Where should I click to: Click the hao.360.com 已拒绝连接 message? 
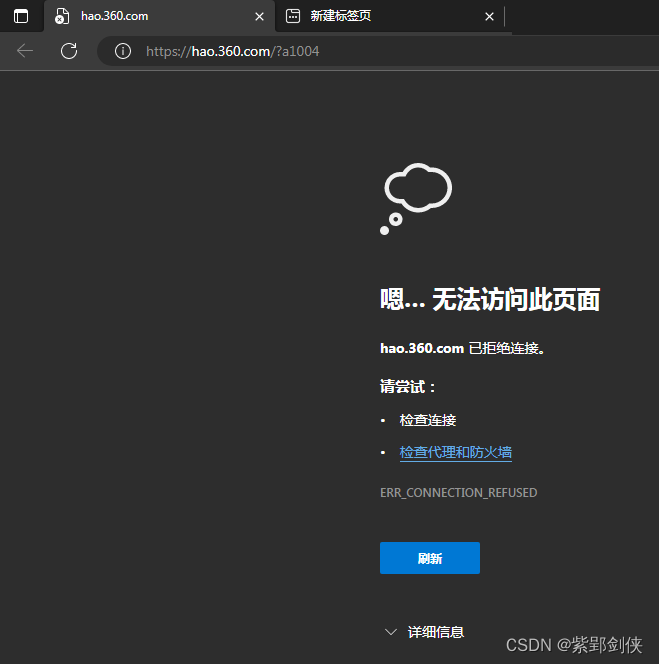point(462,348)
